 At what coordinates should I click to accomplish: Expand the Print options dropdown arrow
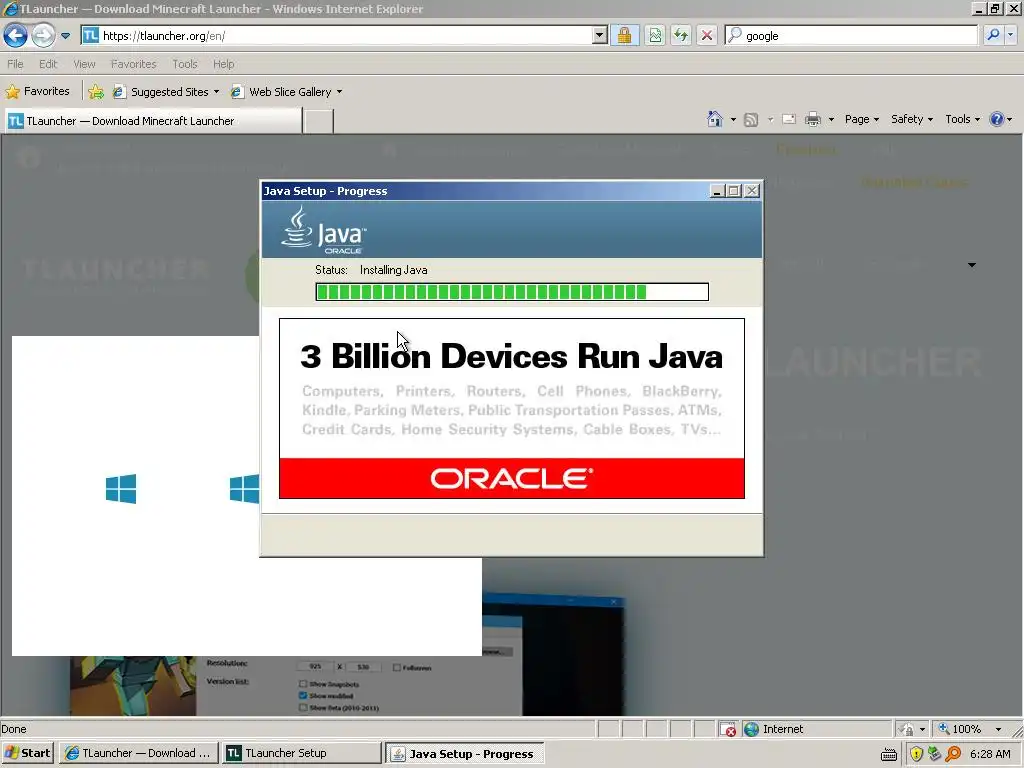831,120
